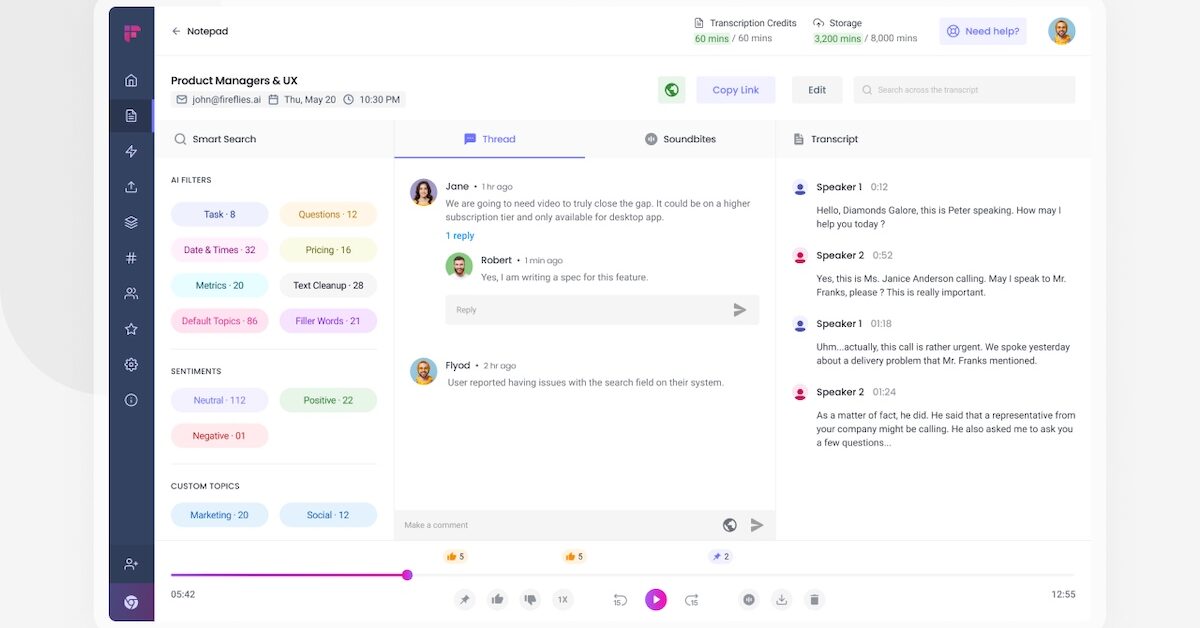The image size is (1200, 628).
Task: Open the Home sidebar icon
Action: coord(131,80)
